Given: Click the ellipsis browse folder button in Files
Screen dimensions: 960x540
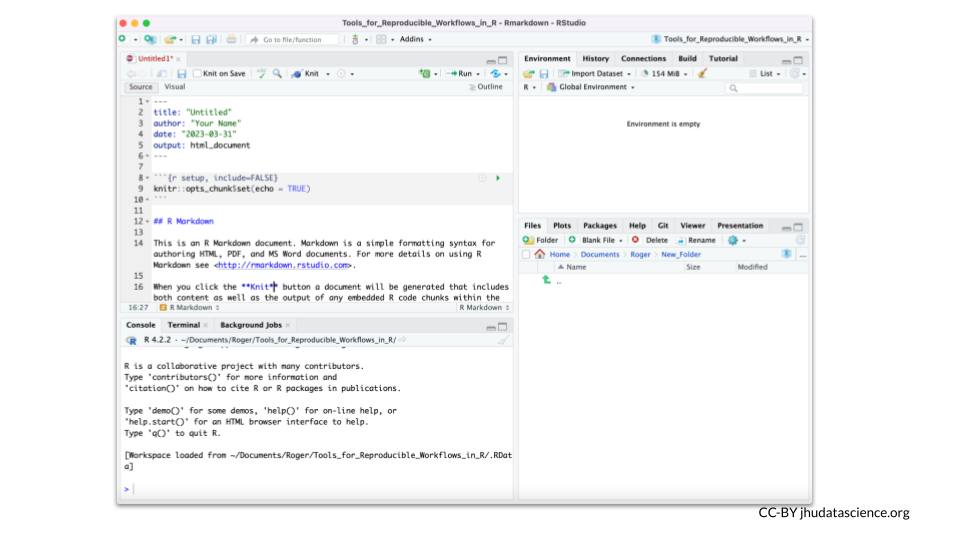Looking at the screenshot, I should (803, 255).
